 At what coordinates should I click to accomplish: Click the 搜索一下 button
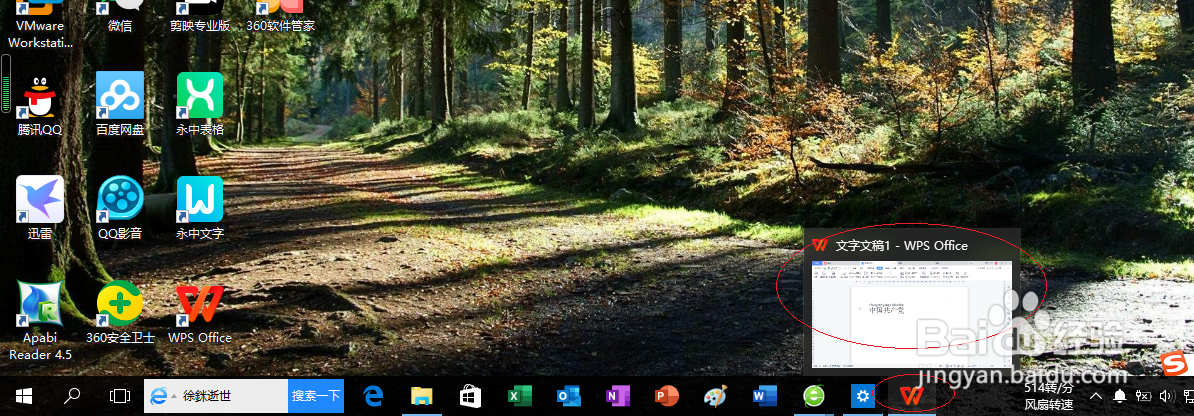click(316, 396)
